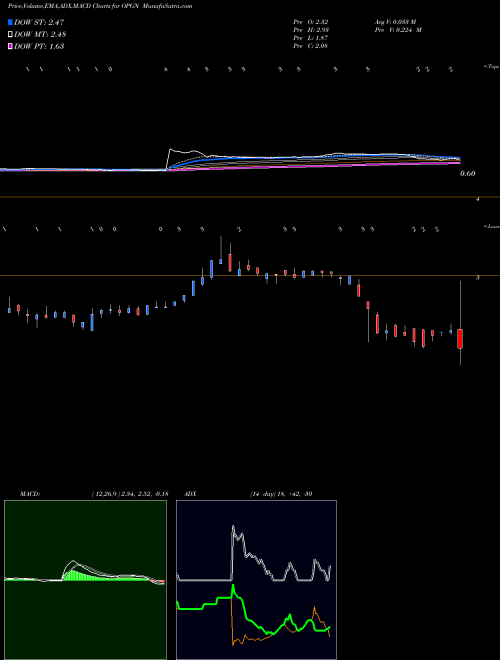Click the ADX indicator chart panel
Viewport: 500px width, 660px height.
tap(256, 580)
